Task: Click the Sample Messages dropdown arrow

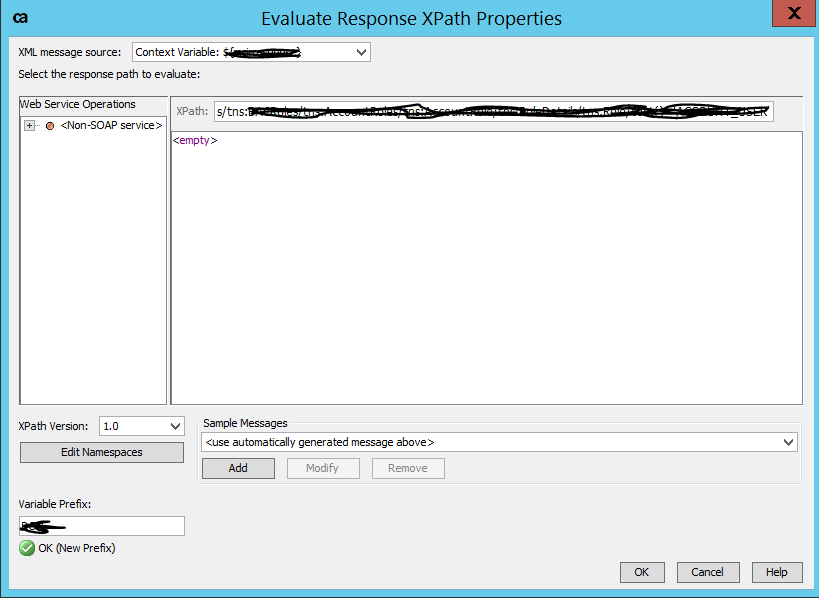Action: (x=789, y=441)
